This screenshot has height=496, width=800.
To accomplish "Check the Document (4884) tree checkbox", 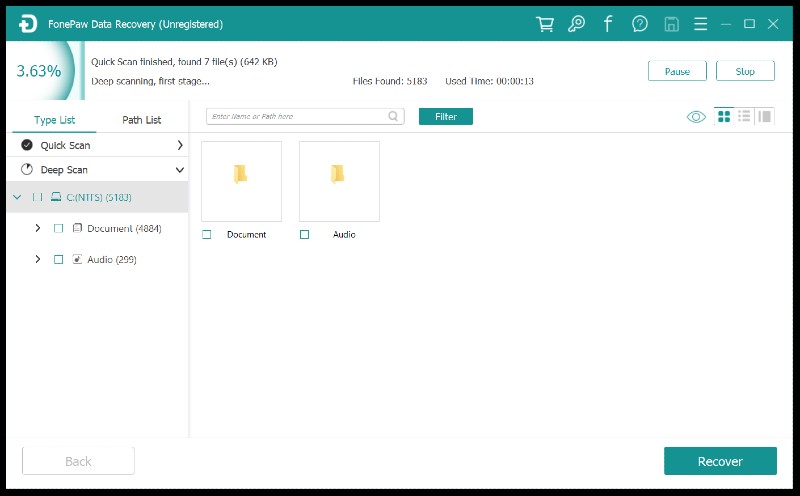I will coord(59,228).
